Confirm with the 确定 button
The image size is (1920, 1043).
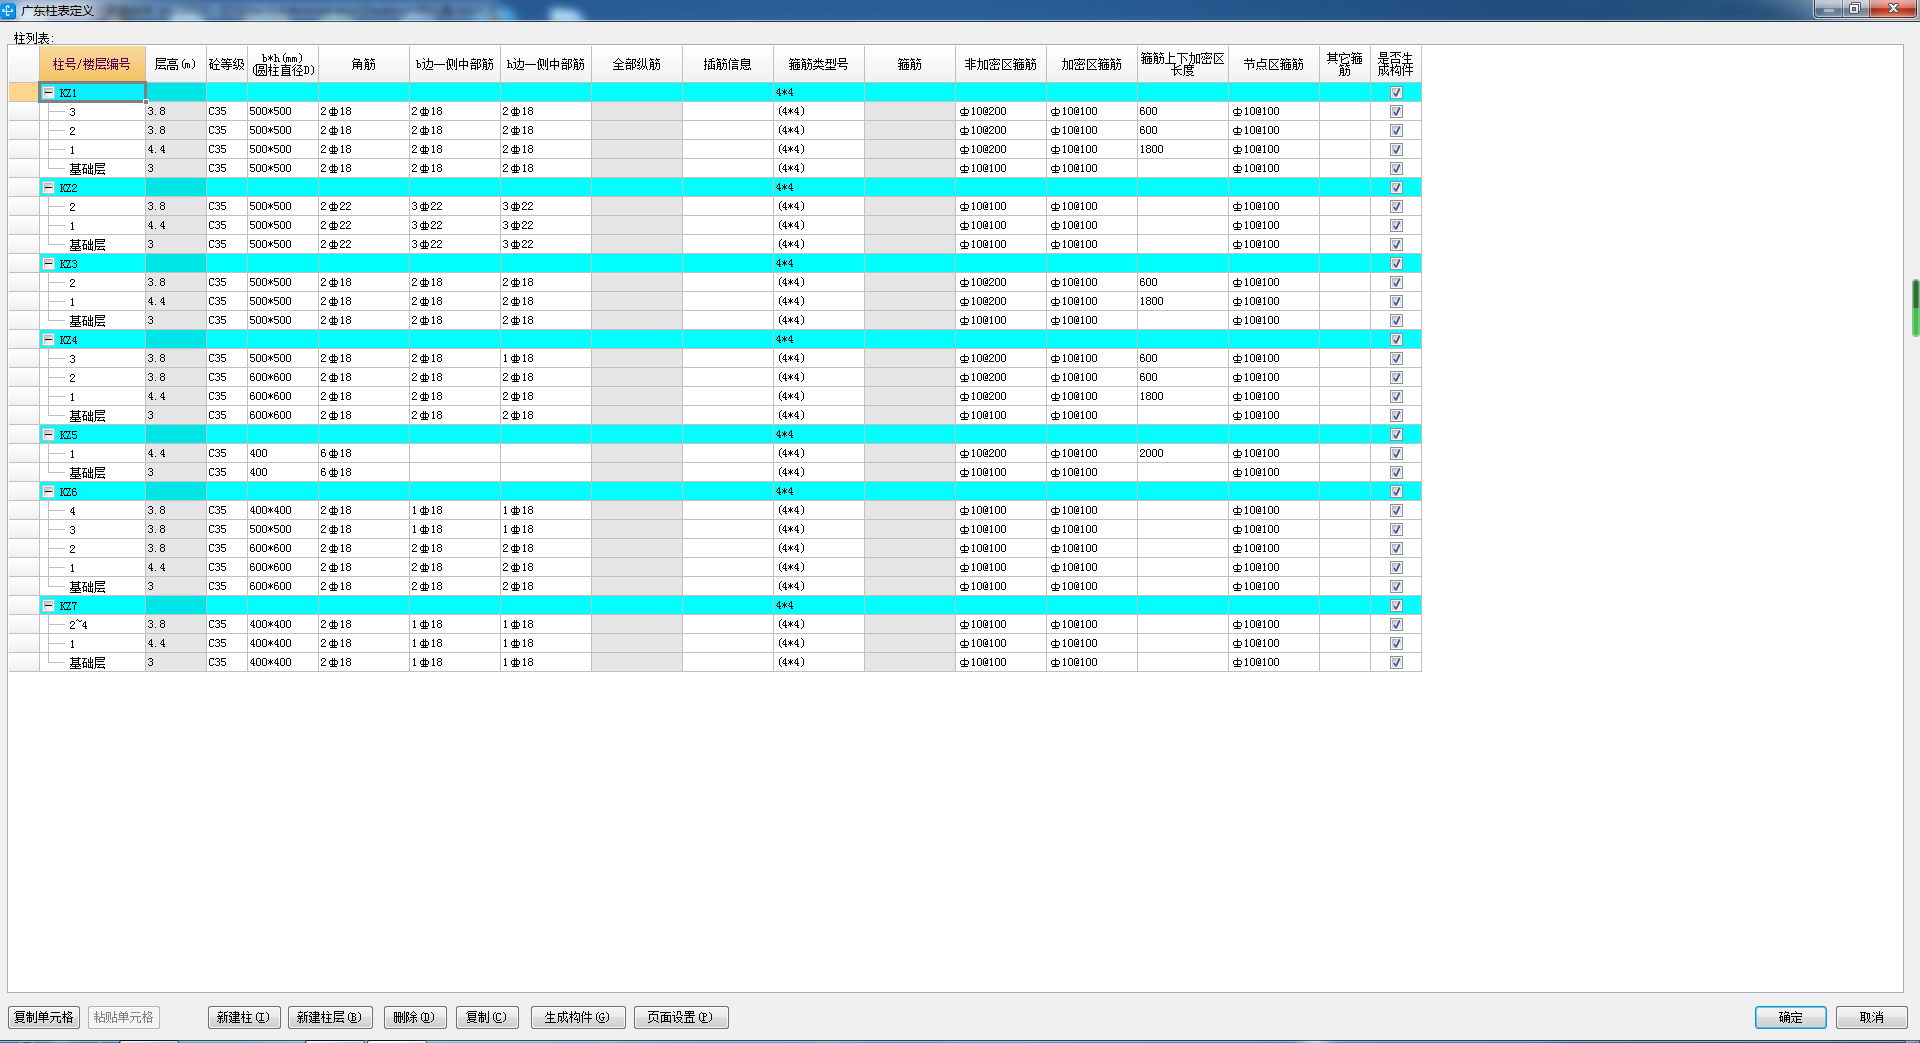coord(1790,1017)
